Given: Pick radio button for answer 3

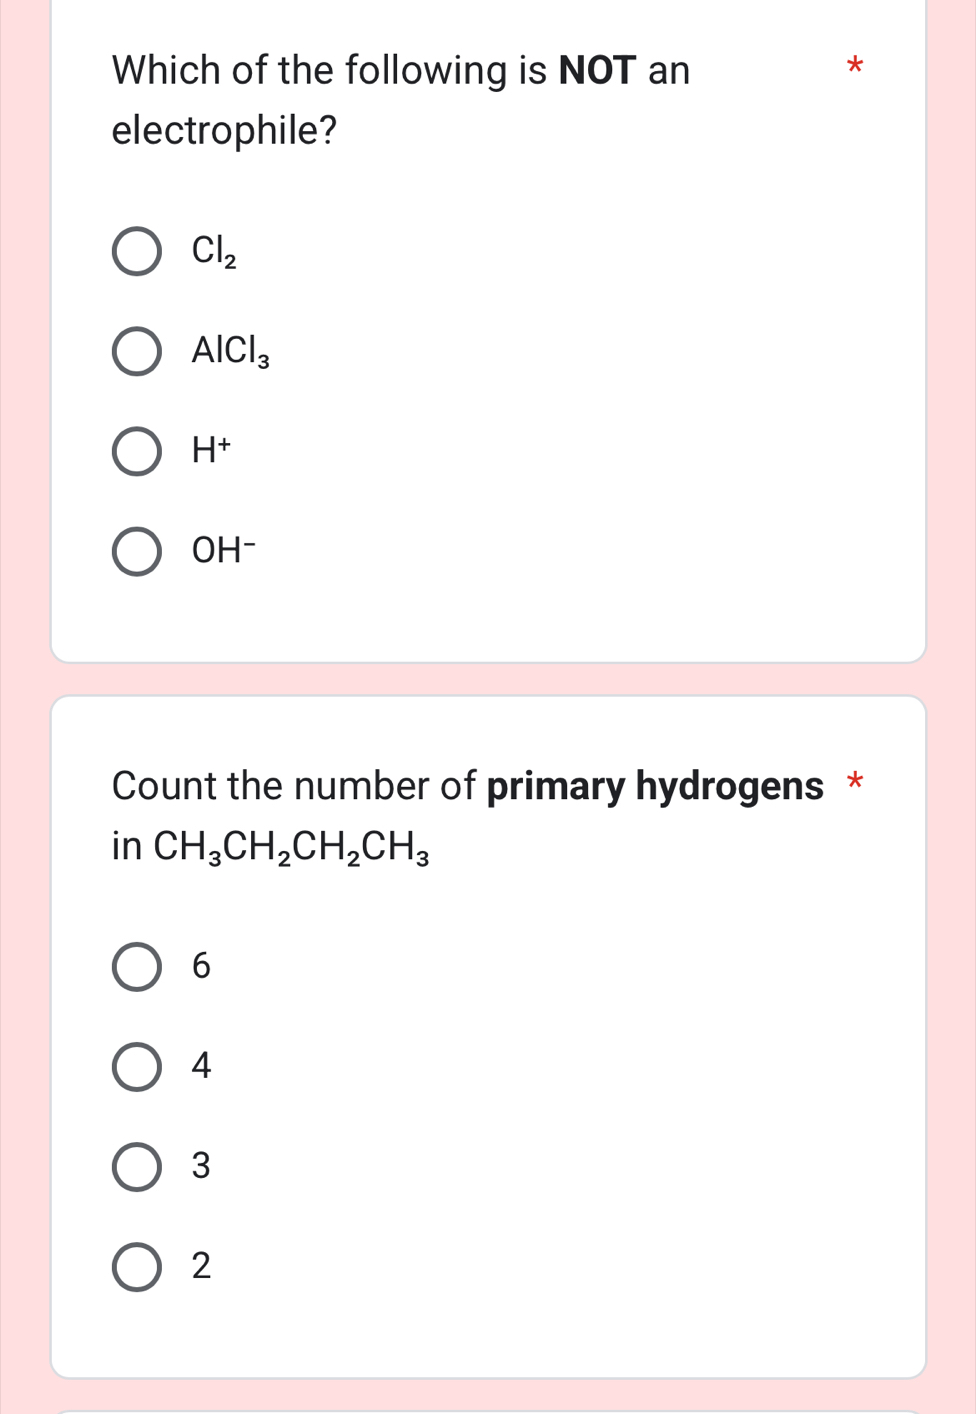Looking at the screenshot, I should point(136,1166).
